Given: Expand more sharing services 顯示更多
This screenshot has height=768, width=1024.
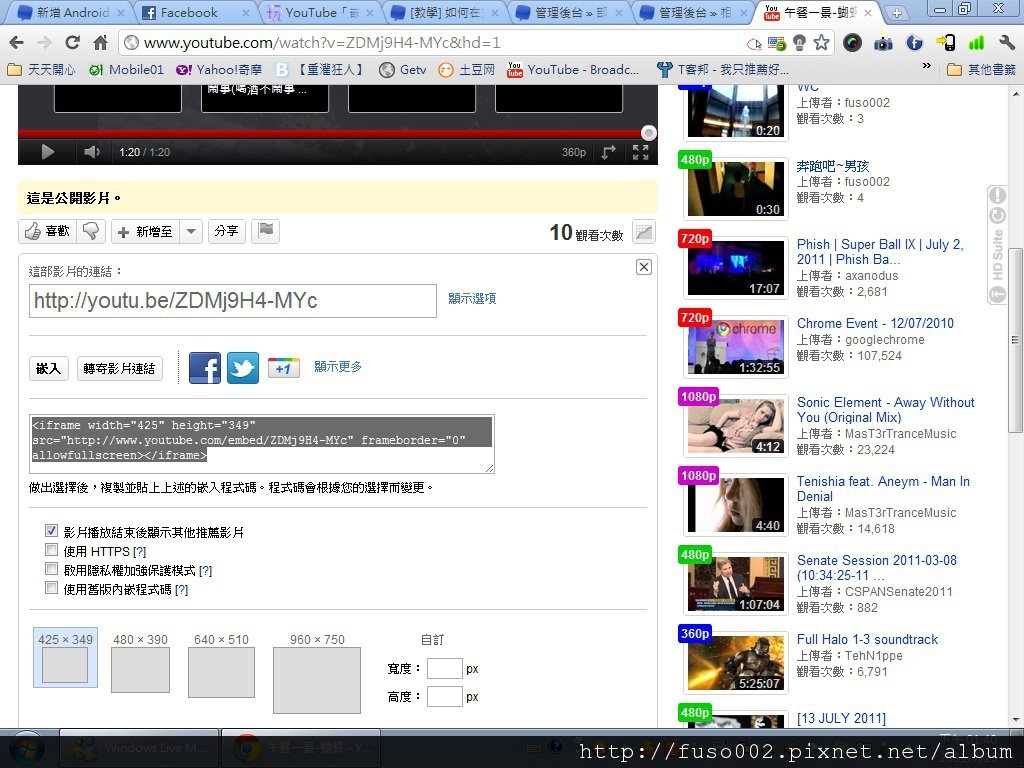Looking at the screenshot, I should 338,366.
